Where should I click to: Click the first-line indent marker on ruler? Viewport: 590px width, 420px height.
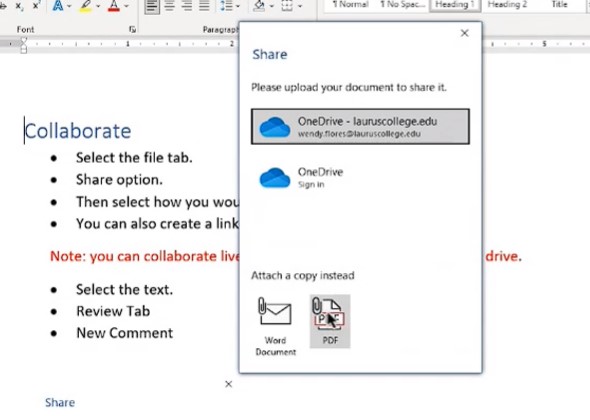pyautogui.click(x=23, y=41)
